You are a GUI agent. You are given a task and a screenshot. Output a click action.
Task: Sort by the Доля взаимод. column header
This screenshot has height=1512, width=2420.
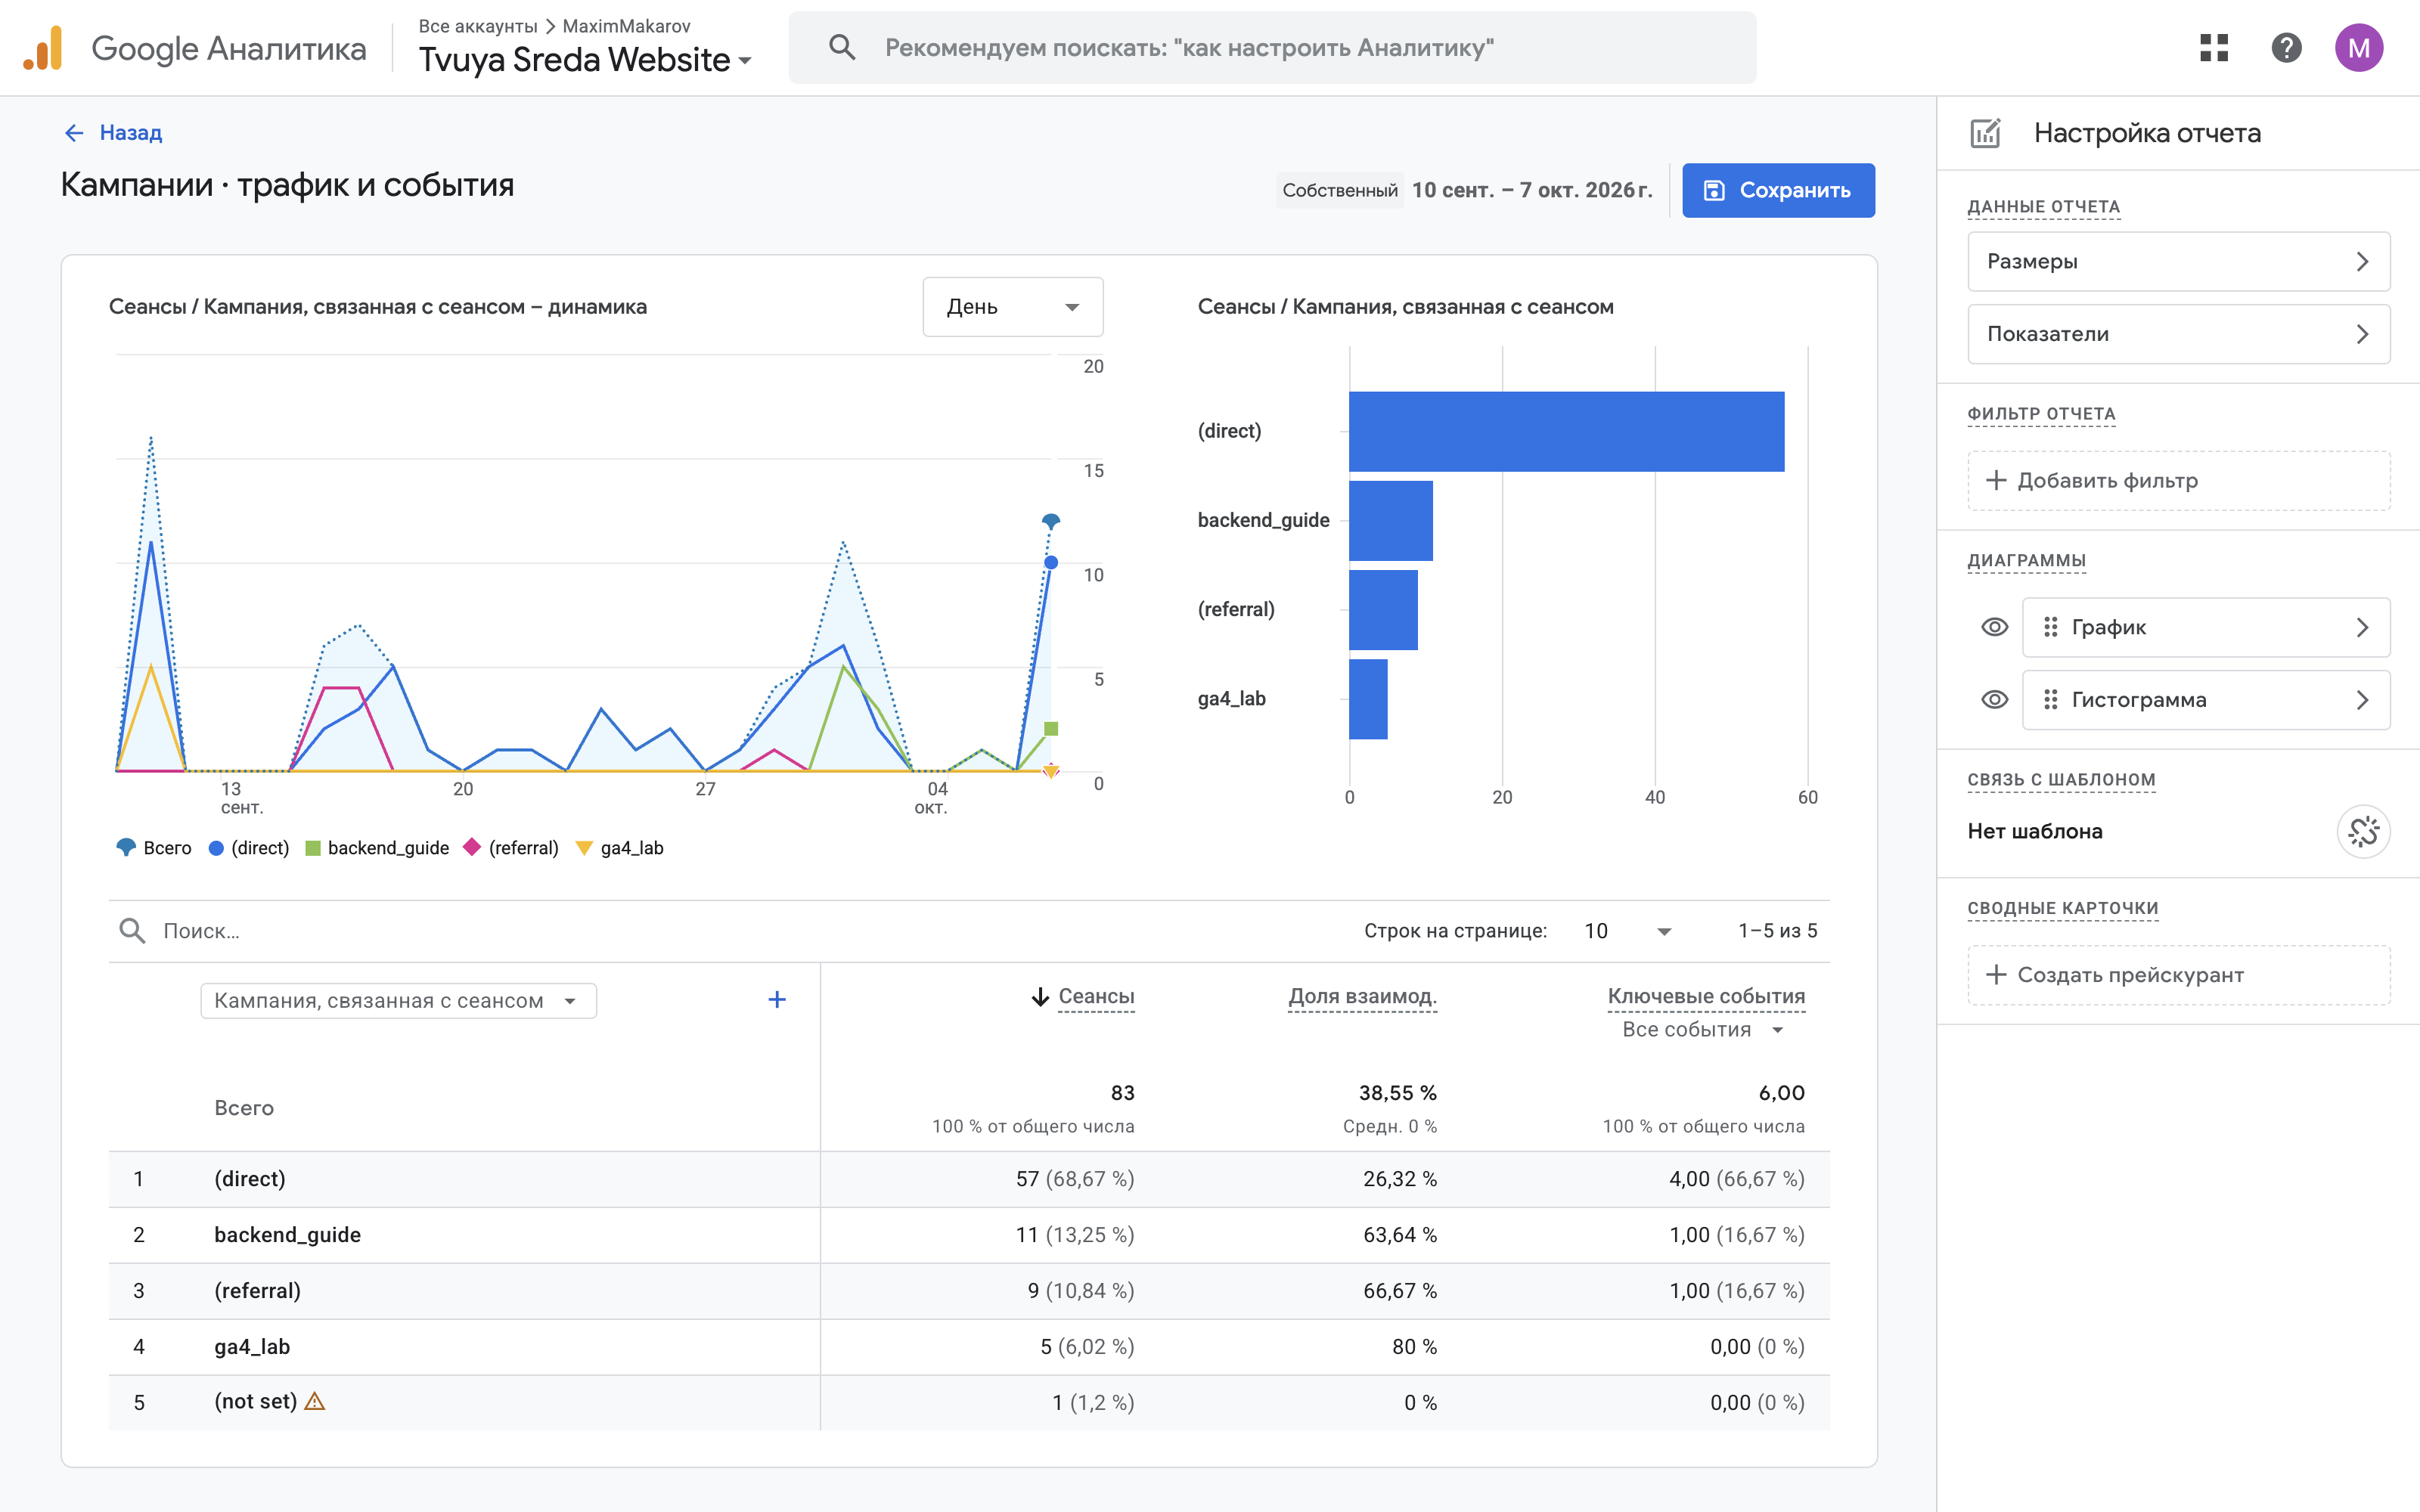(x=1362, y=997)
